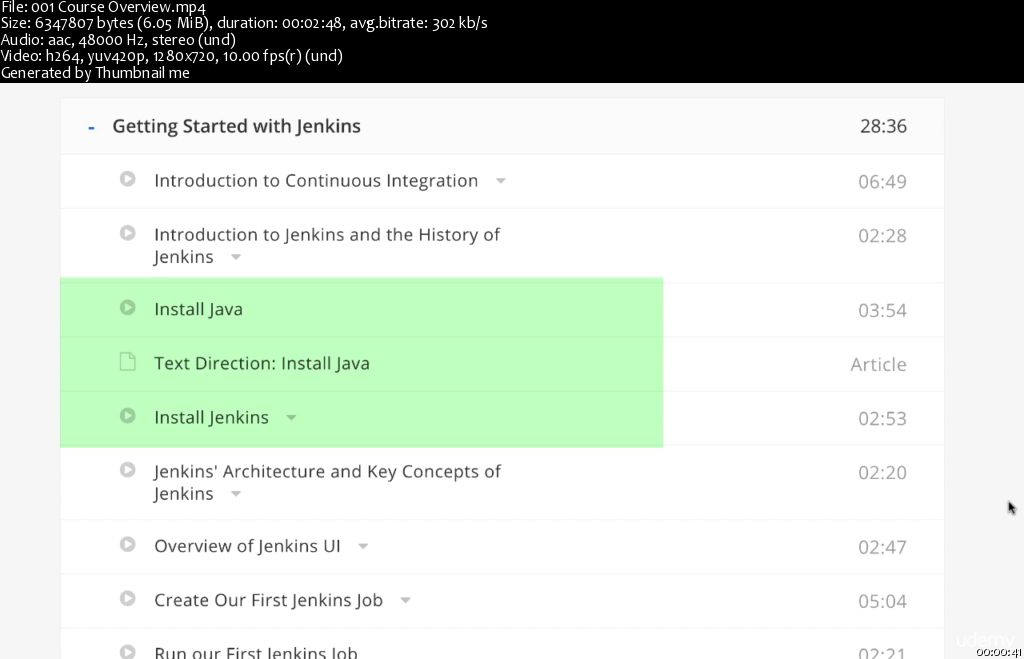
Task: Expand description arrow for Overview of Jenkins UI
Action: (x=363, y=547)
